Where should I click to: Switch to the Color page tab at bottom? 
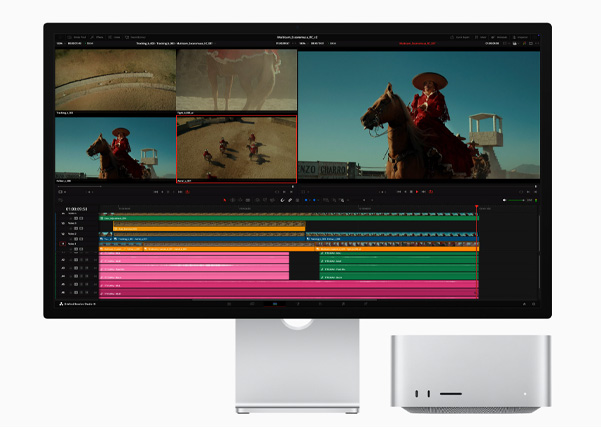coord(320,304)
